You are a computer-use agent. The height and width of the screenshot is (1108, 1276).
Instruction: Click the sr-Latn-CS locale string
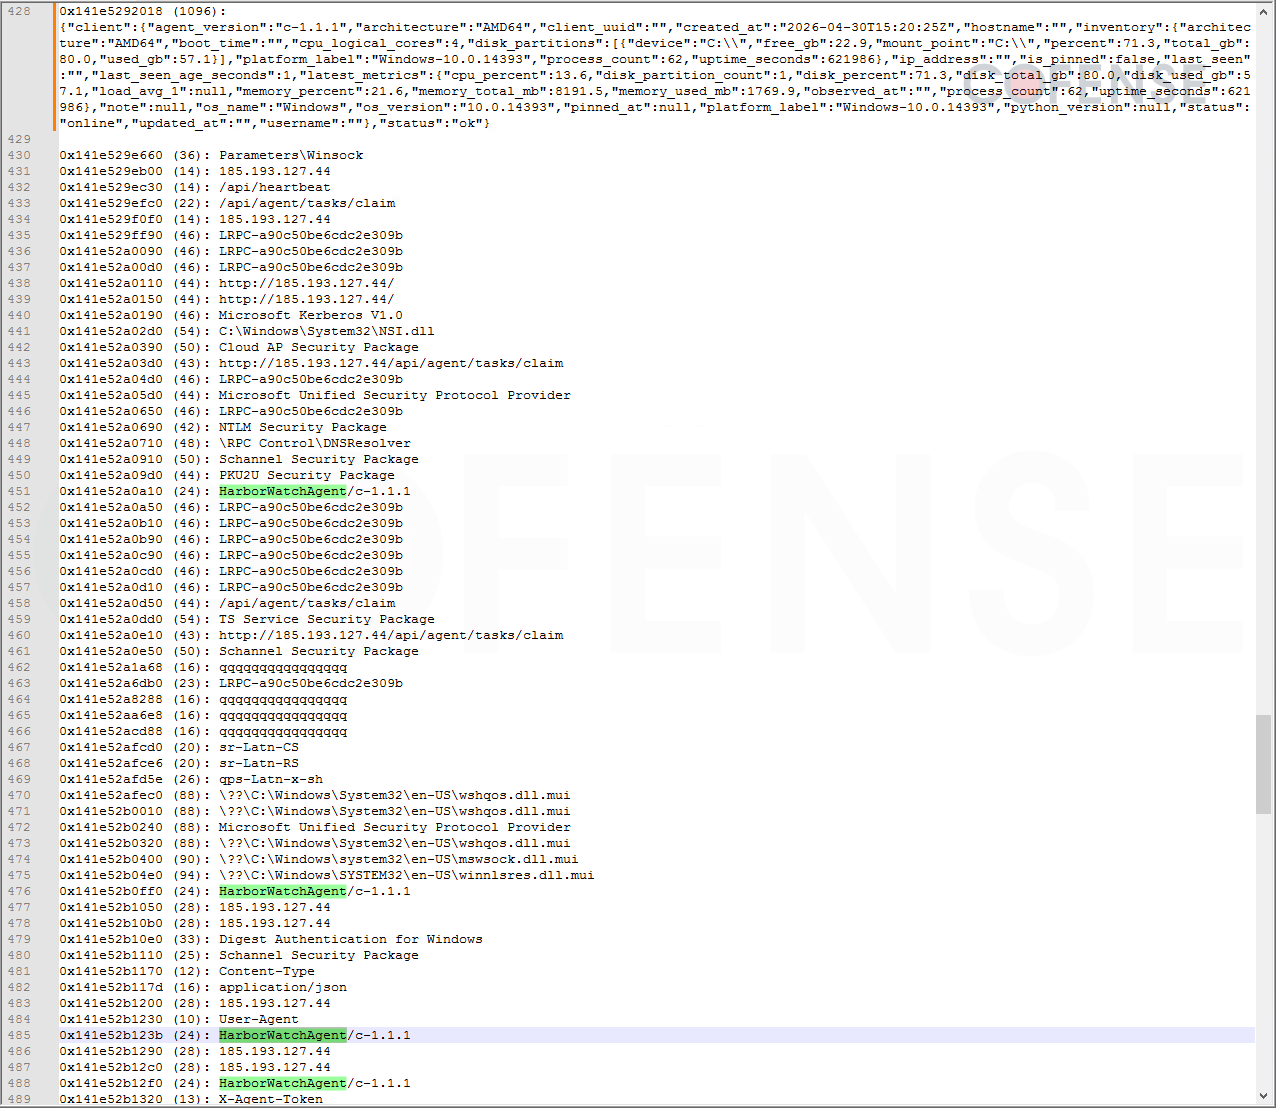coord(259,747)
